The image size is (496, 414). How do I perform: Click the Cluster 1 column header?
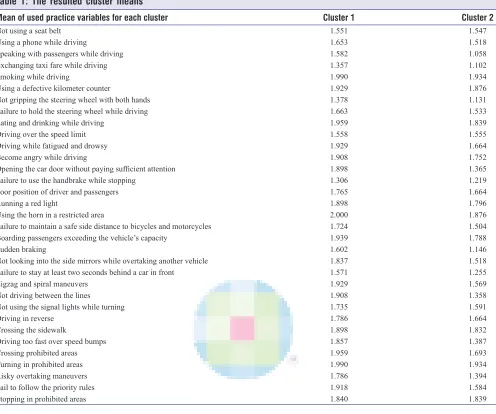[x=338, y=18]
